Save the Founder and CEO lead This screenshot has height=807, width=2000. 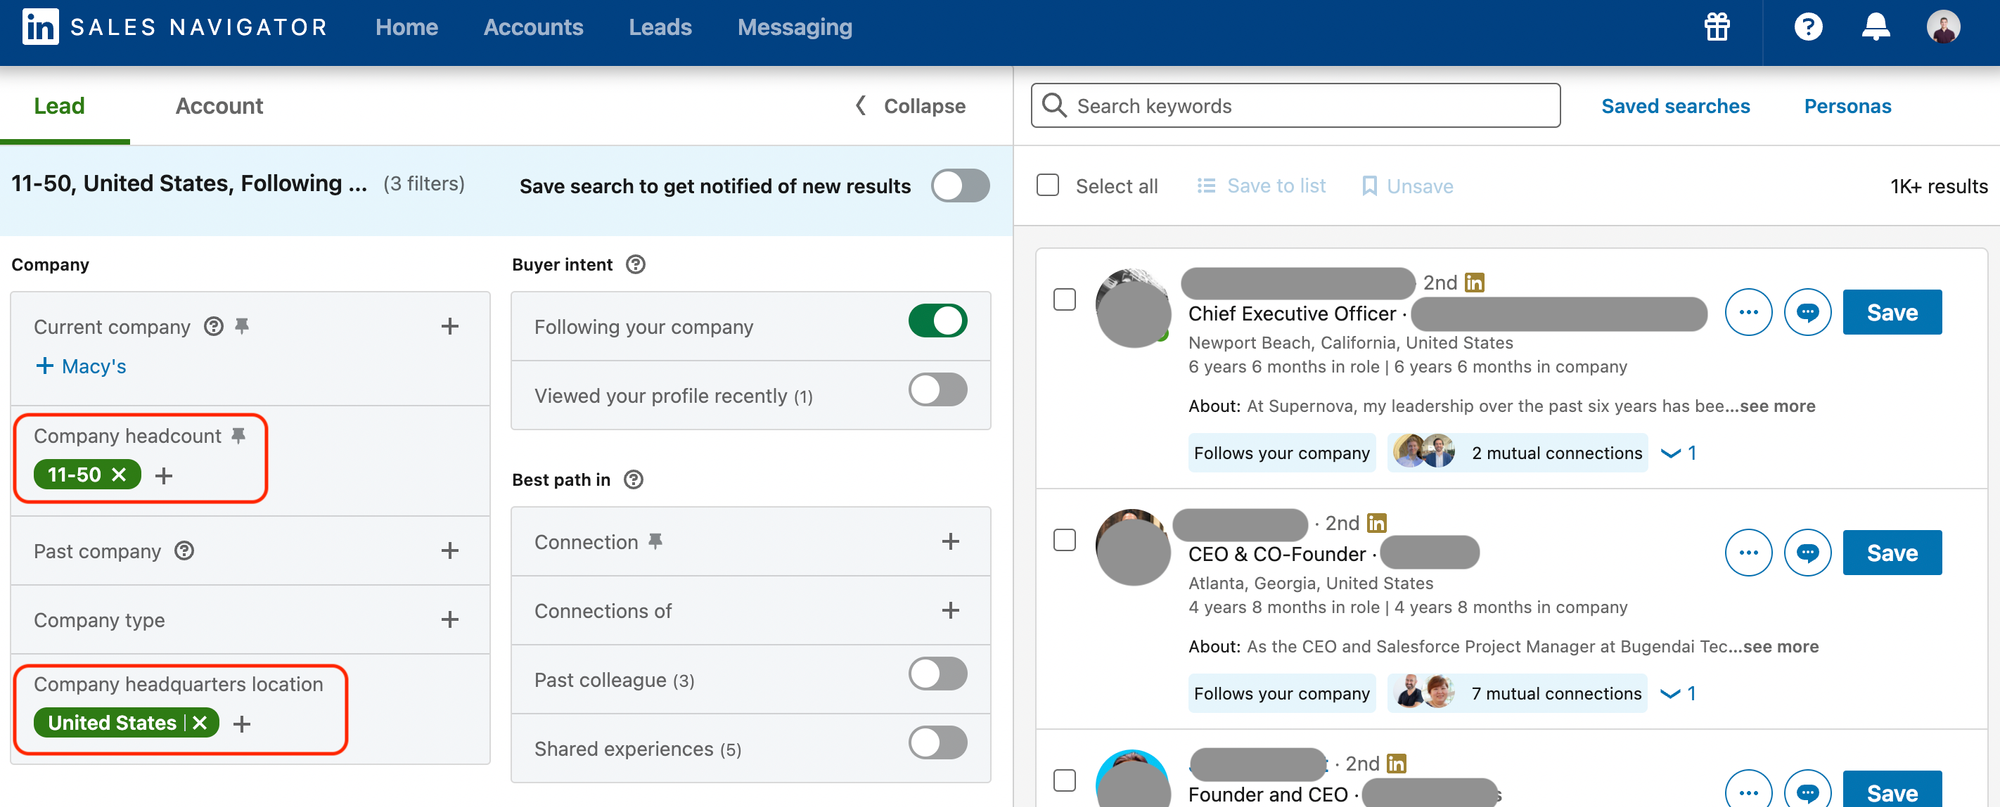(x=1892, y=789)
